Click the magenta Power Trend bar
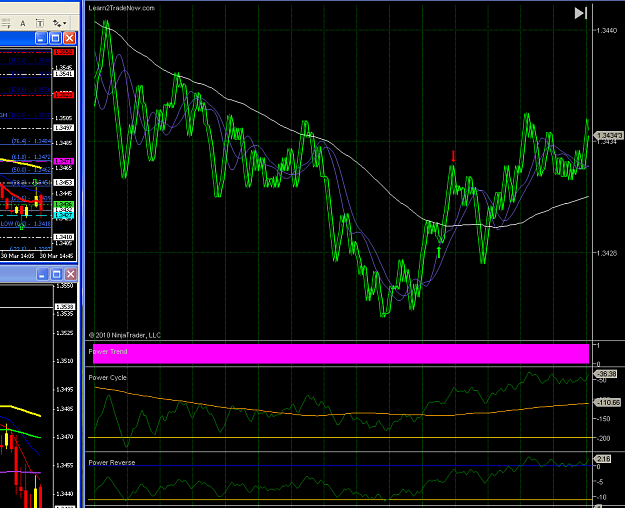The height and width of the screenshot is (508, 625). coord(341,354)
